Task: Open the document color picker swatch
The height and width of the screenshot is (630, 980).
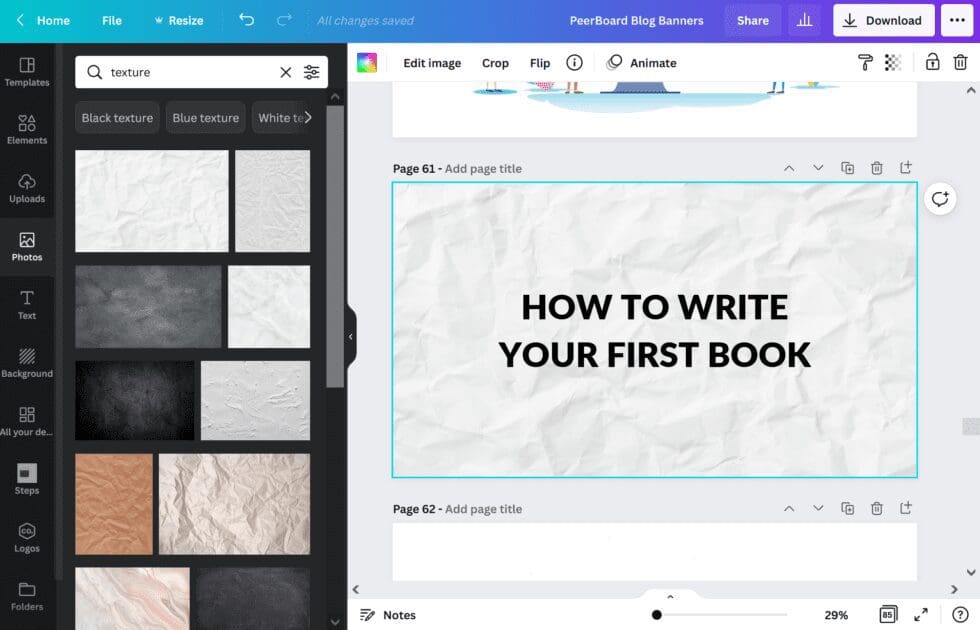Action: coord(367,62)
